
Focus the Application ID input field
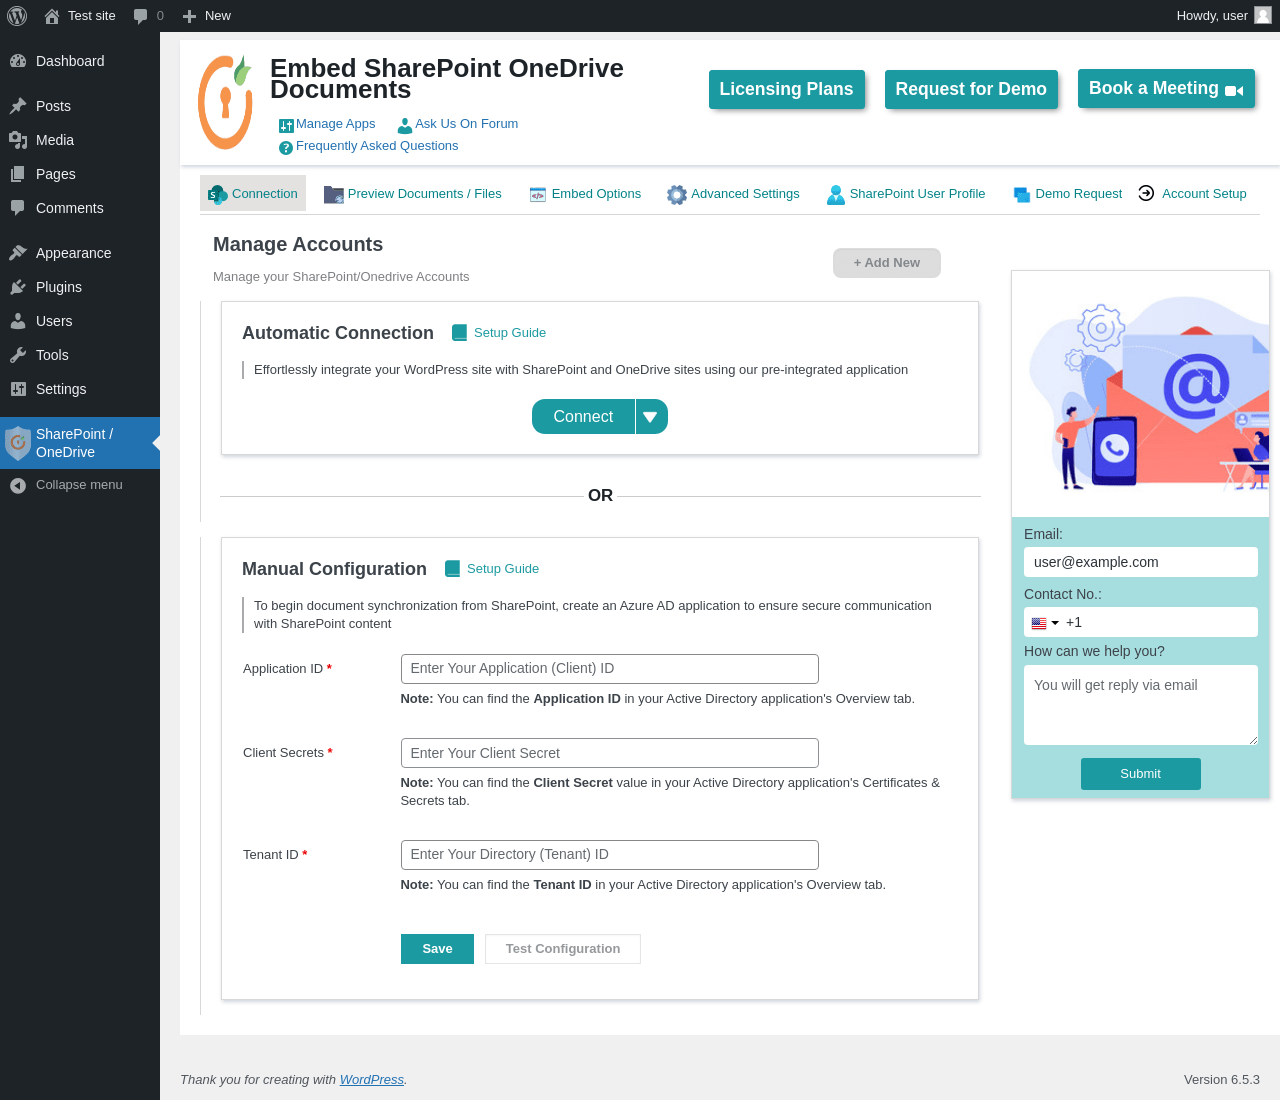(609, 669)
